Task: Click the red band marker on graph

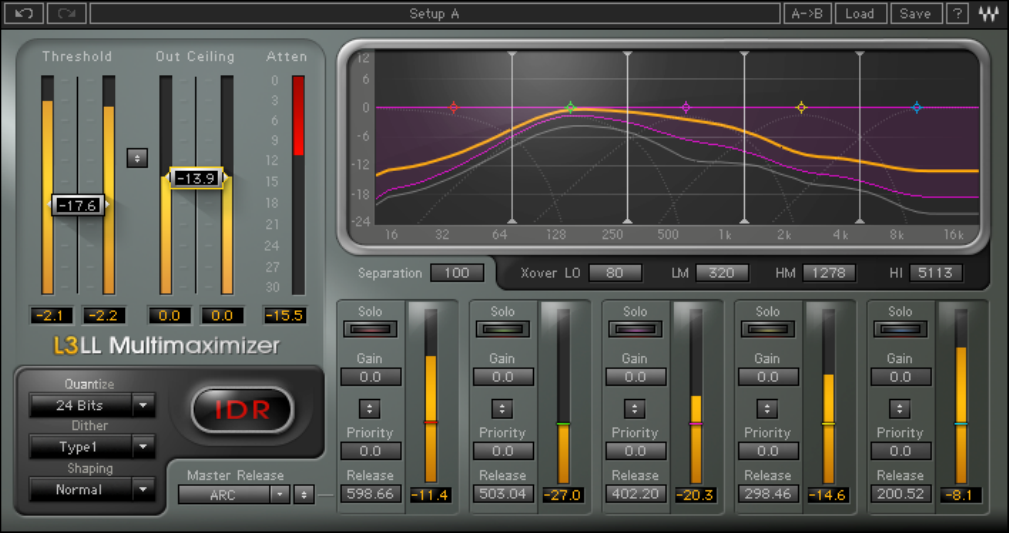Action: point(453,107)
